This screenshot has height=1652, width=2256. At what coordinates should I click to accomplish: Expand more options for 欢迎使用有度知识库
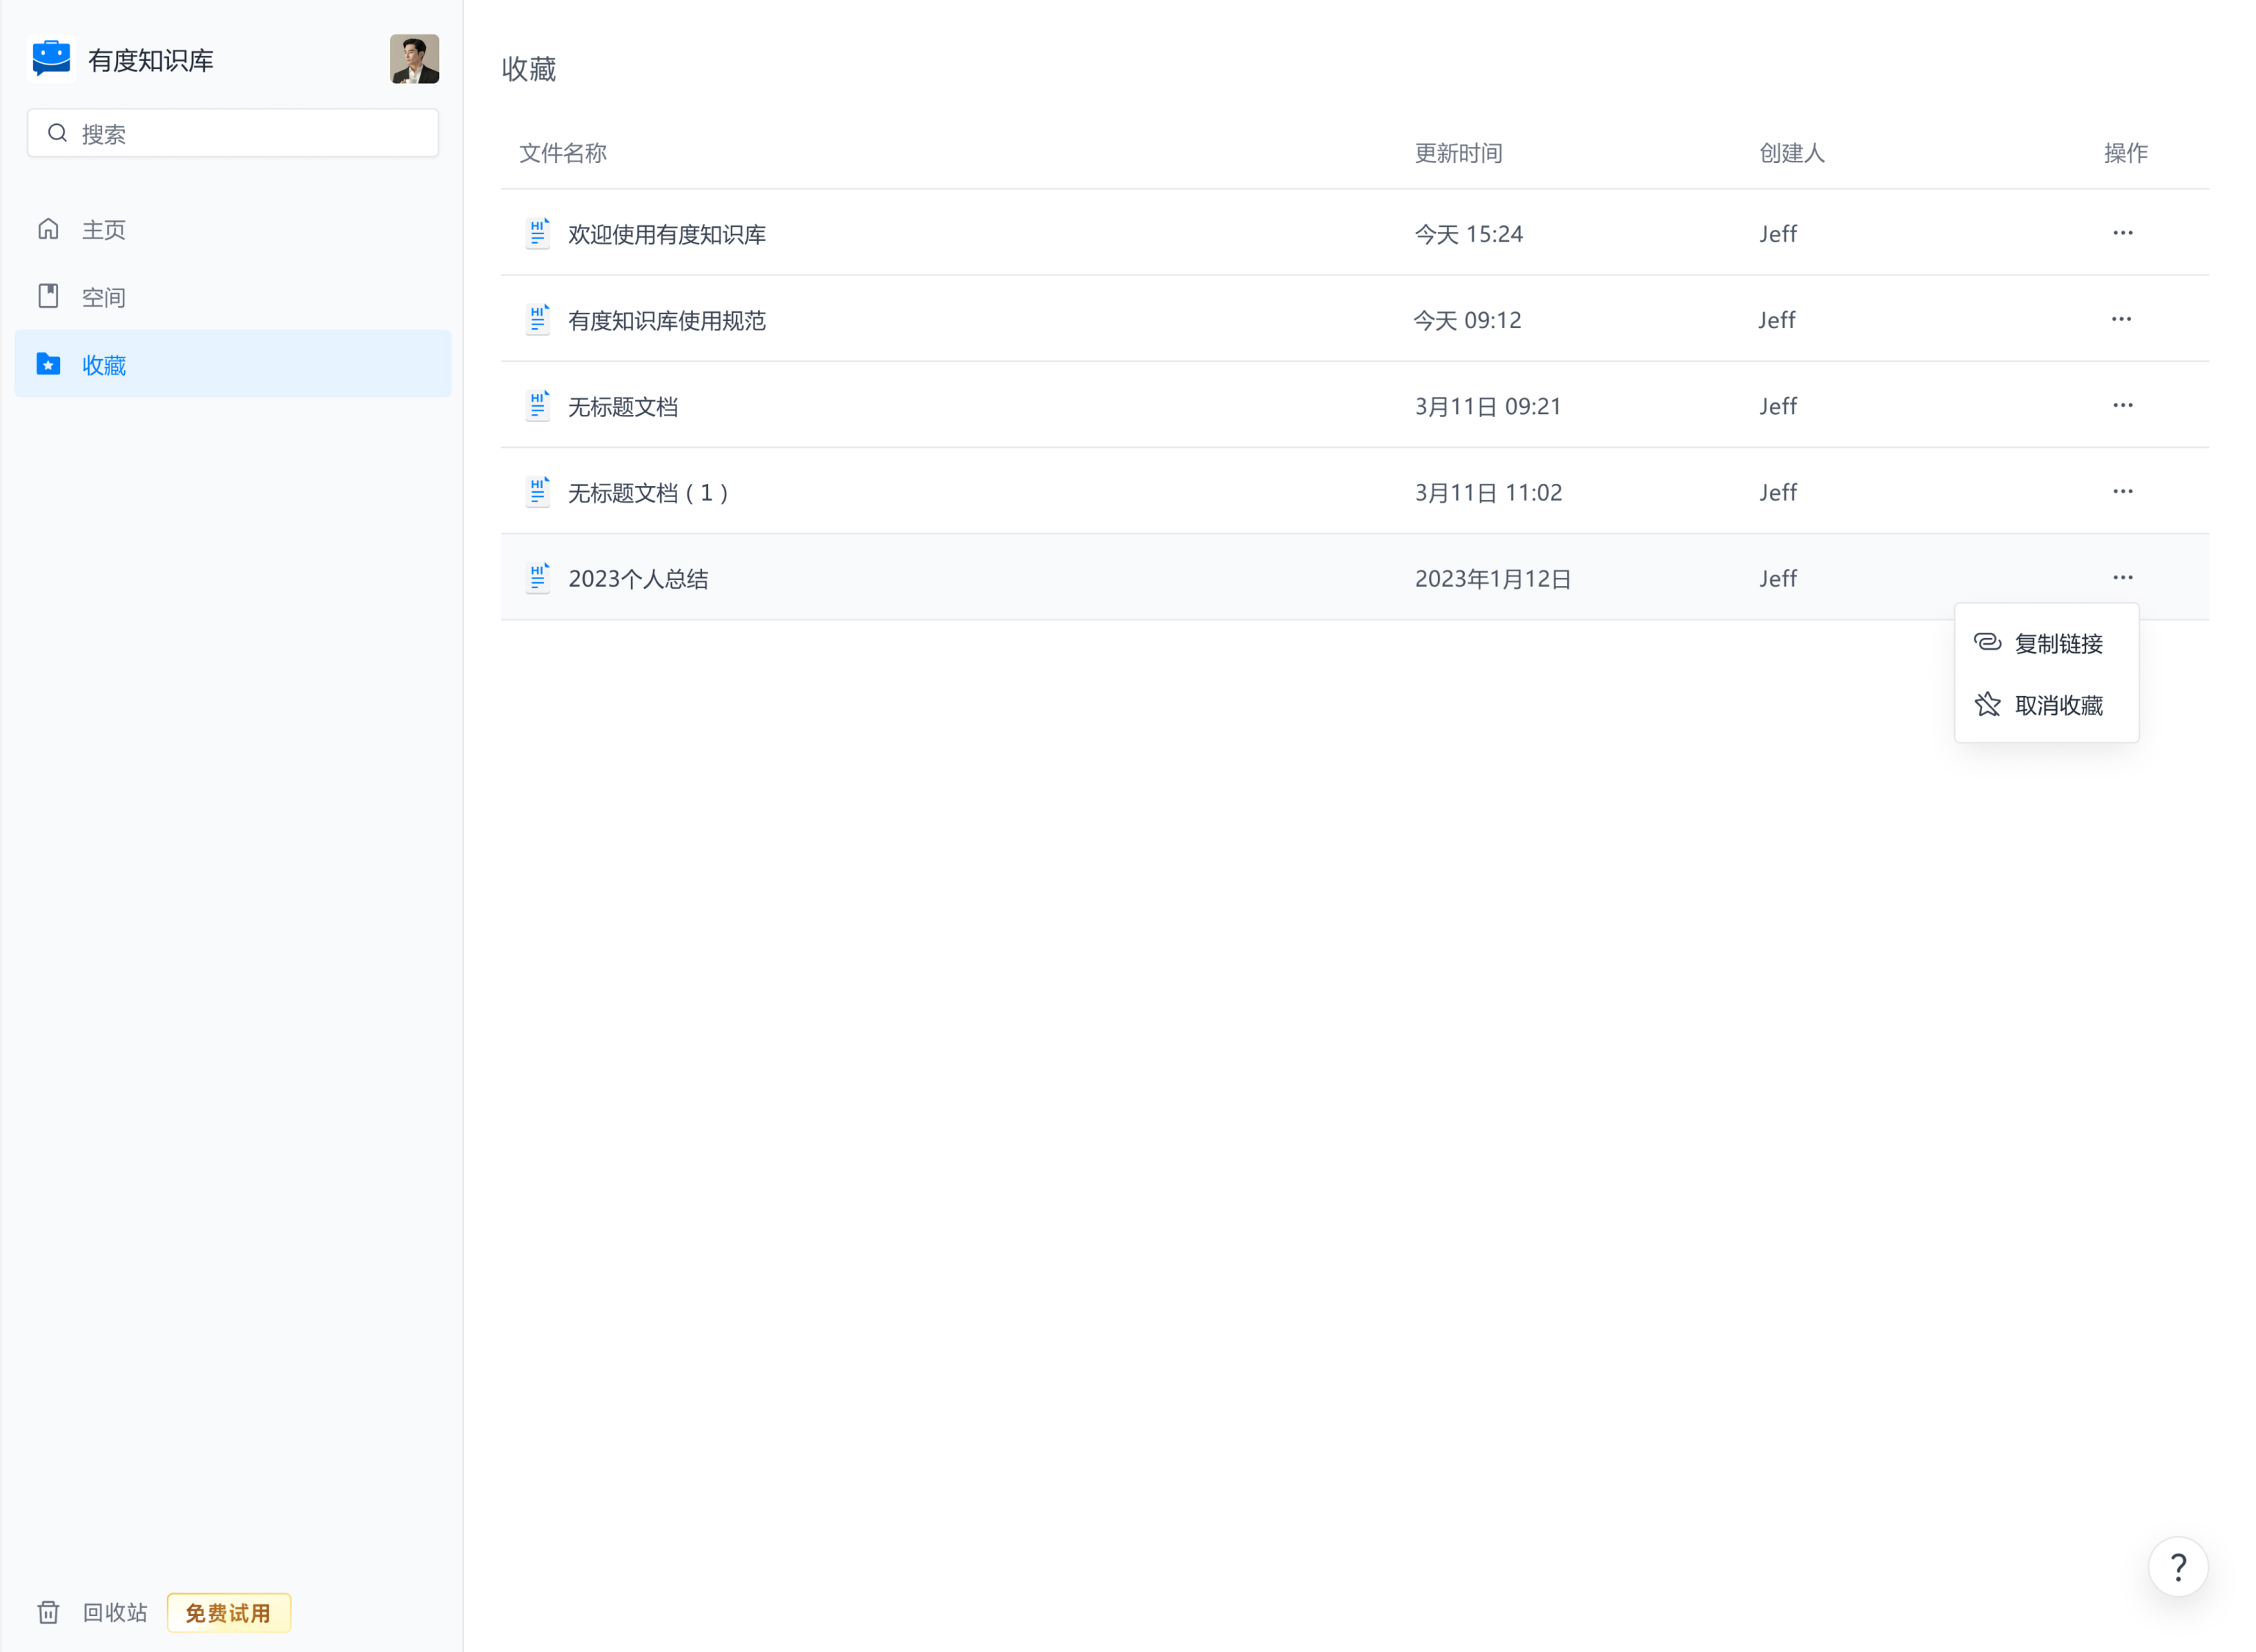(x=2122, y=233)
